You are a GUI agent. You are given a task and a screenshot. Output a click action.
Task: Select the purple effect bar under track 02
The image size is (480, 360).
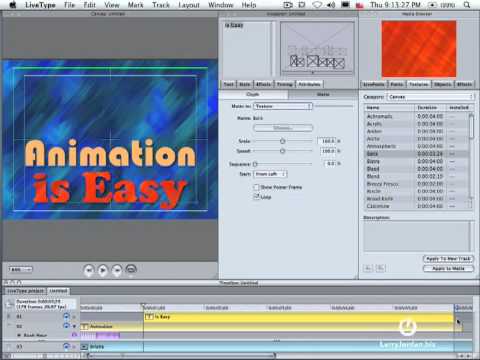100,335
